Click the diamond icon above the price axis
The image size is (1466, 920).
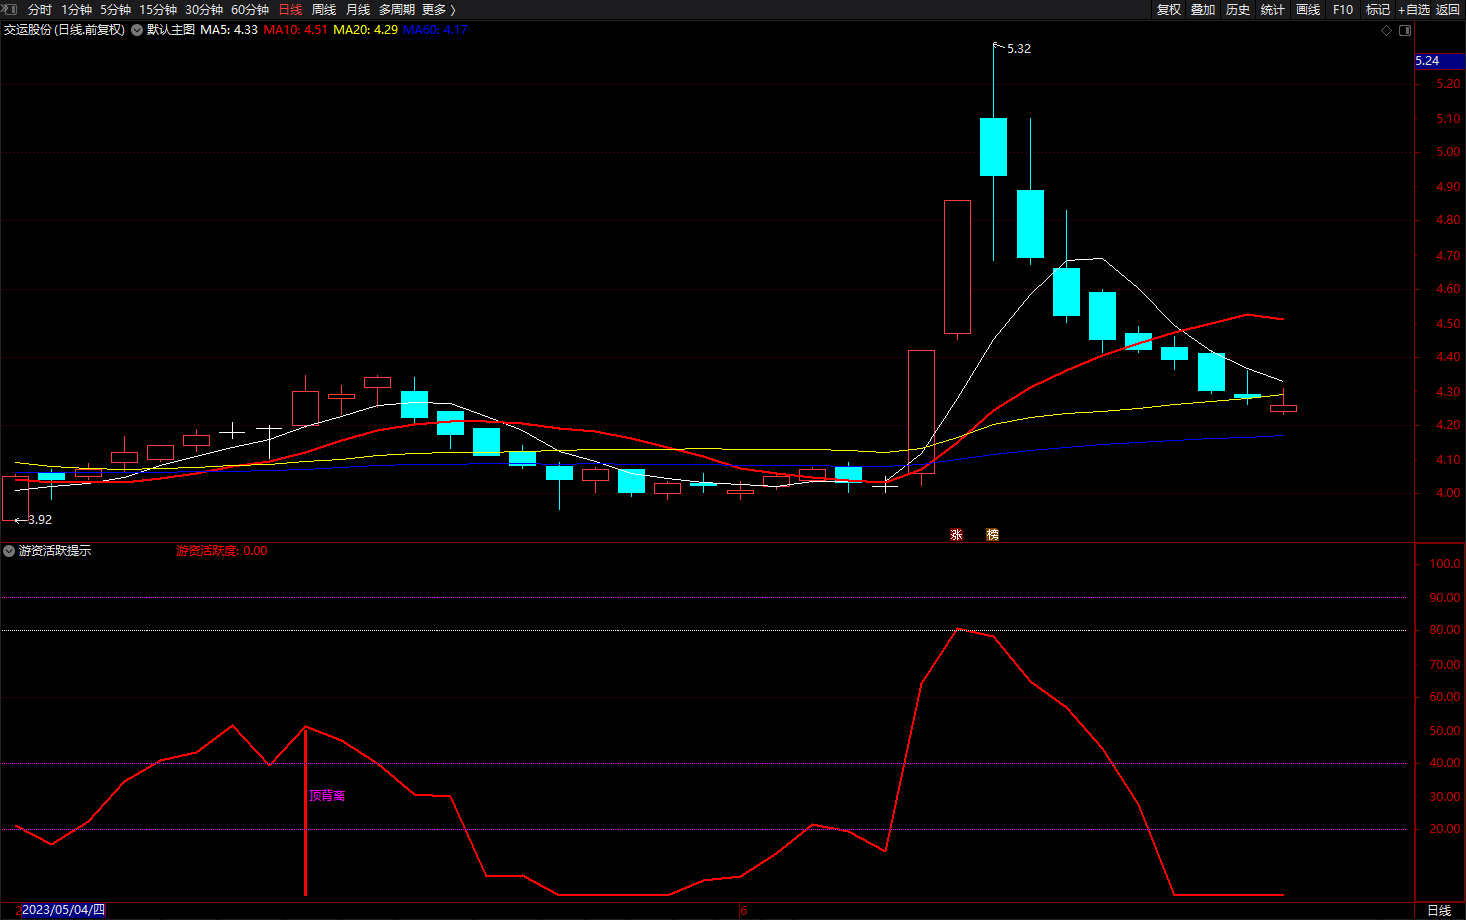1386,30
